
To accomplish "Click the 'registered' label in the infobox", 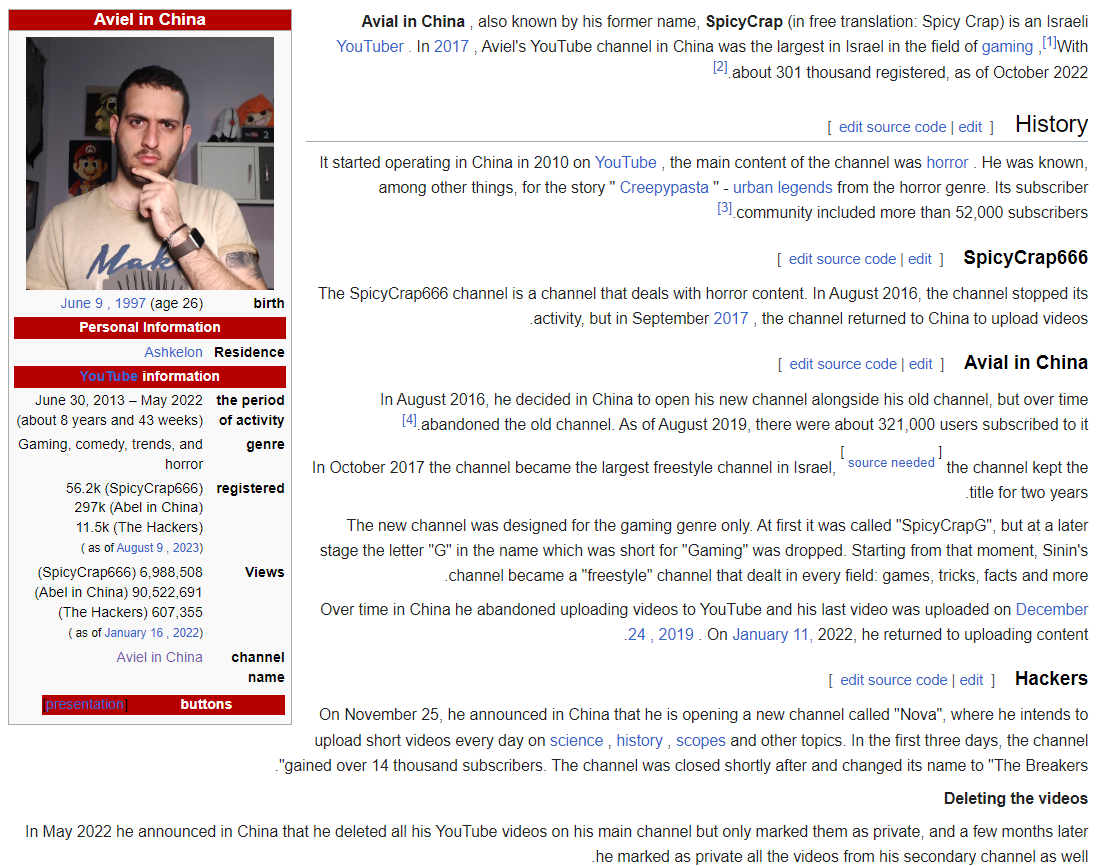I will pos(250,489).
